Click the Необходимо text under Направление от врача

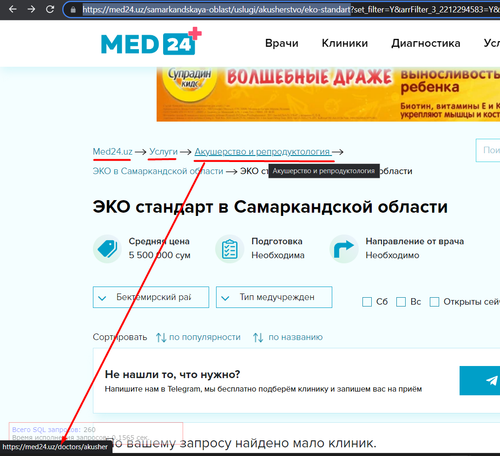[x=392, y=255]
